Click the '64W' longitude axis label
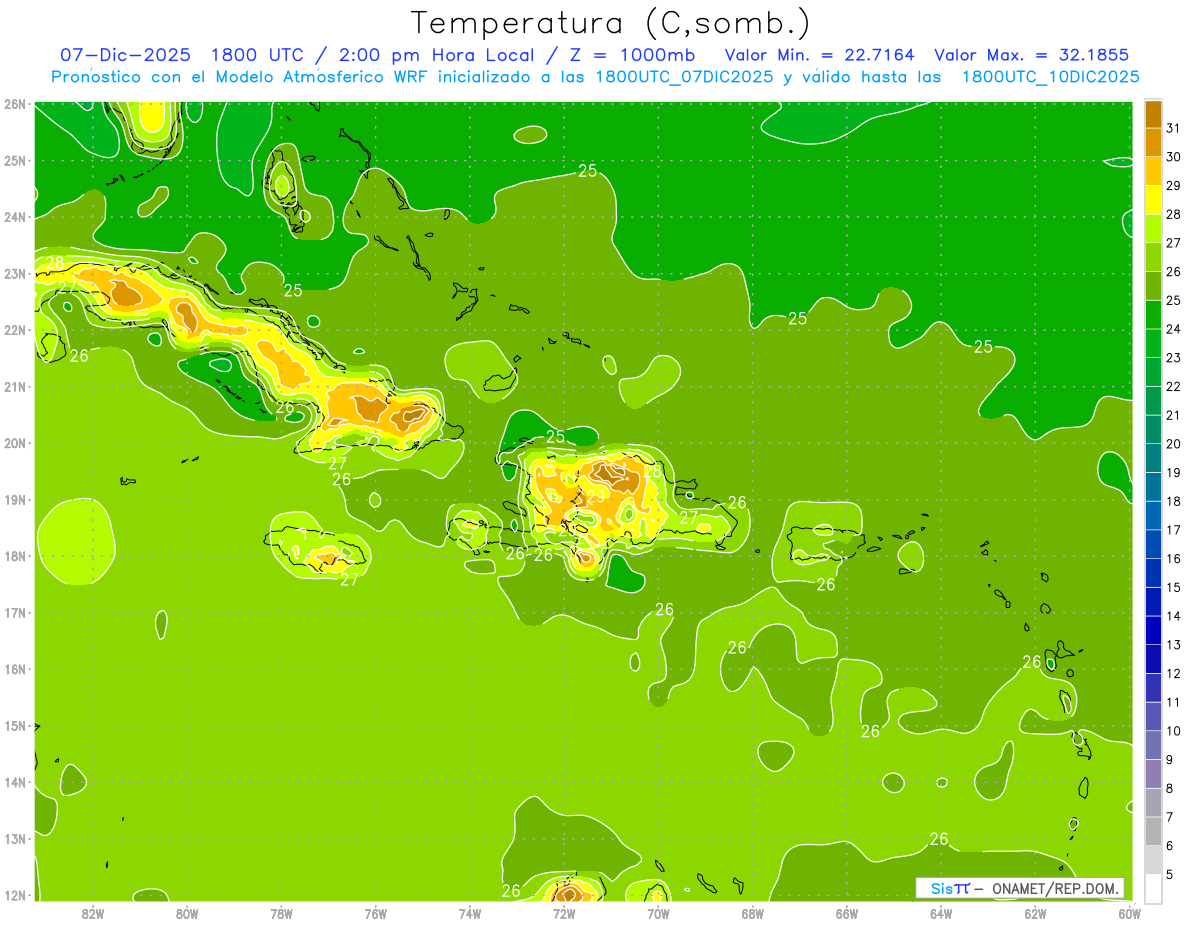1200x927 pixels. (x=941, y=913)
